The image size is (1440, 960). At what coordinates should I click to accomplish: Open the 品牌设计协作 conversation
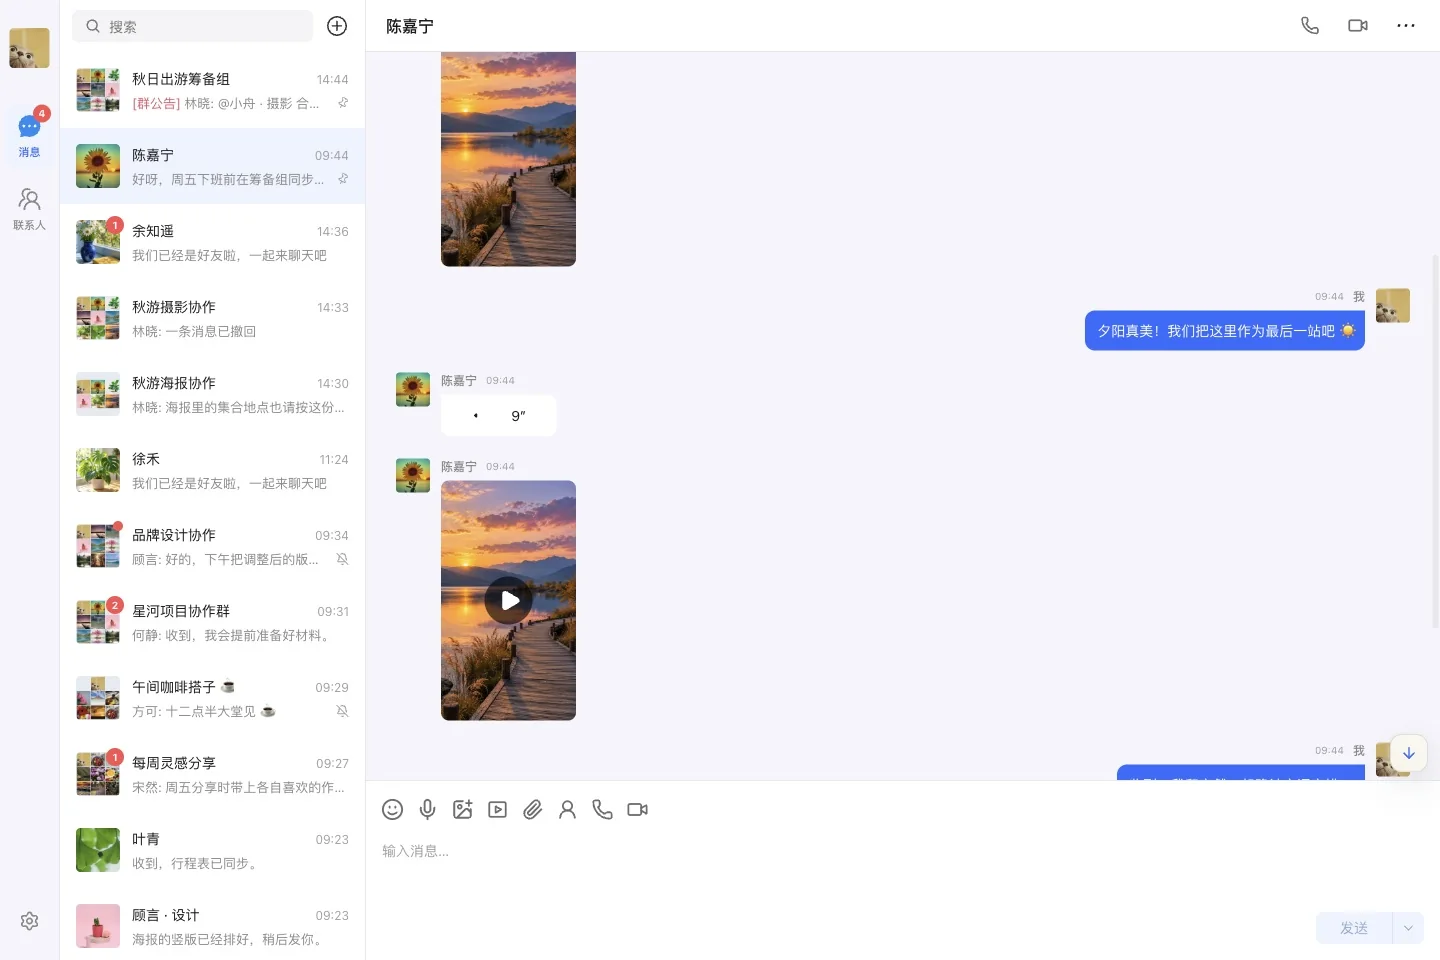coord(212,546)
